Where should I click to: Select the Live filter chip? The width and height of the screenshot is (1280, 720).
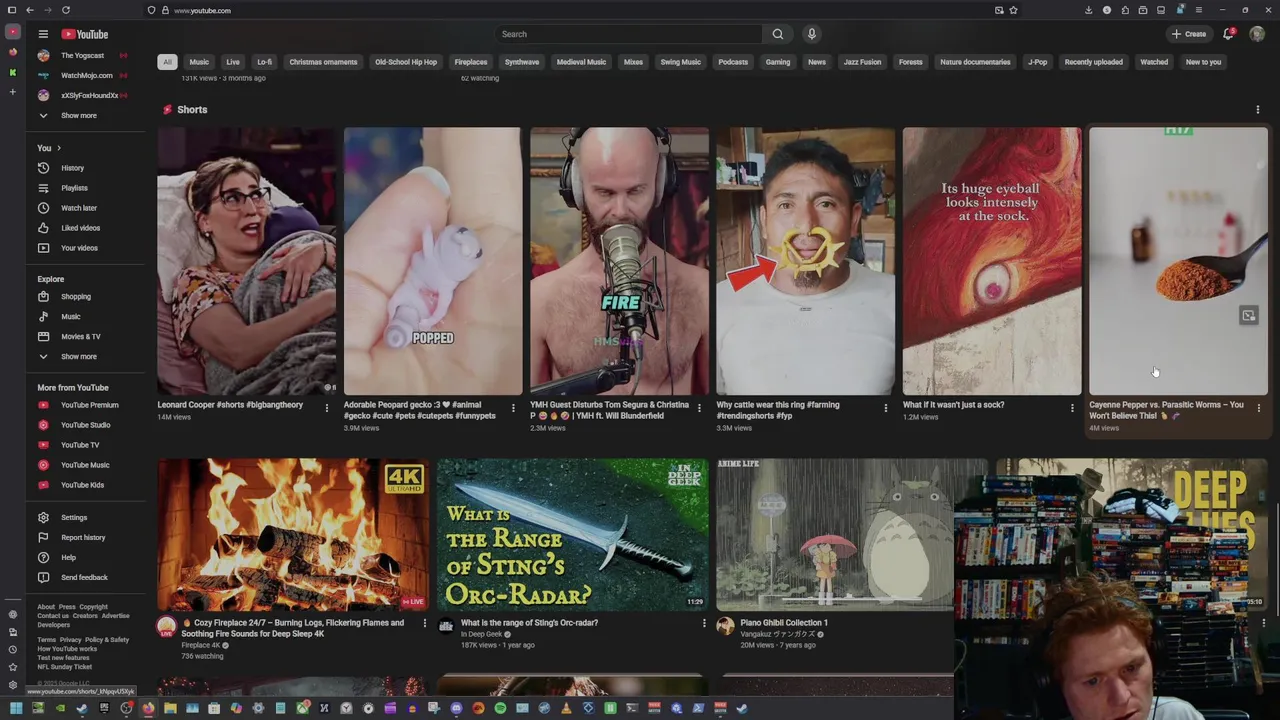point(233,62)
